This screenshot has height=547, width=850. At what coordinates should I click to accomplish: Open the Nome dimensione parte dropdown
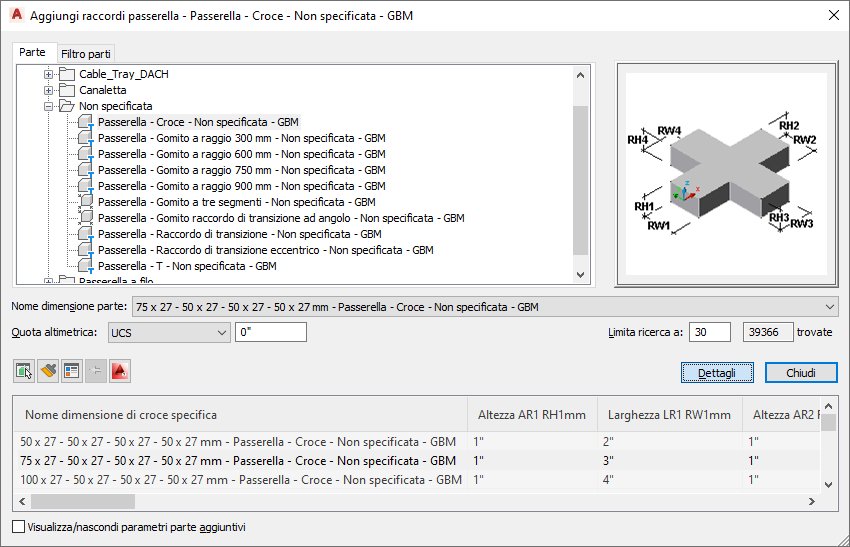(x=829, y=307)
